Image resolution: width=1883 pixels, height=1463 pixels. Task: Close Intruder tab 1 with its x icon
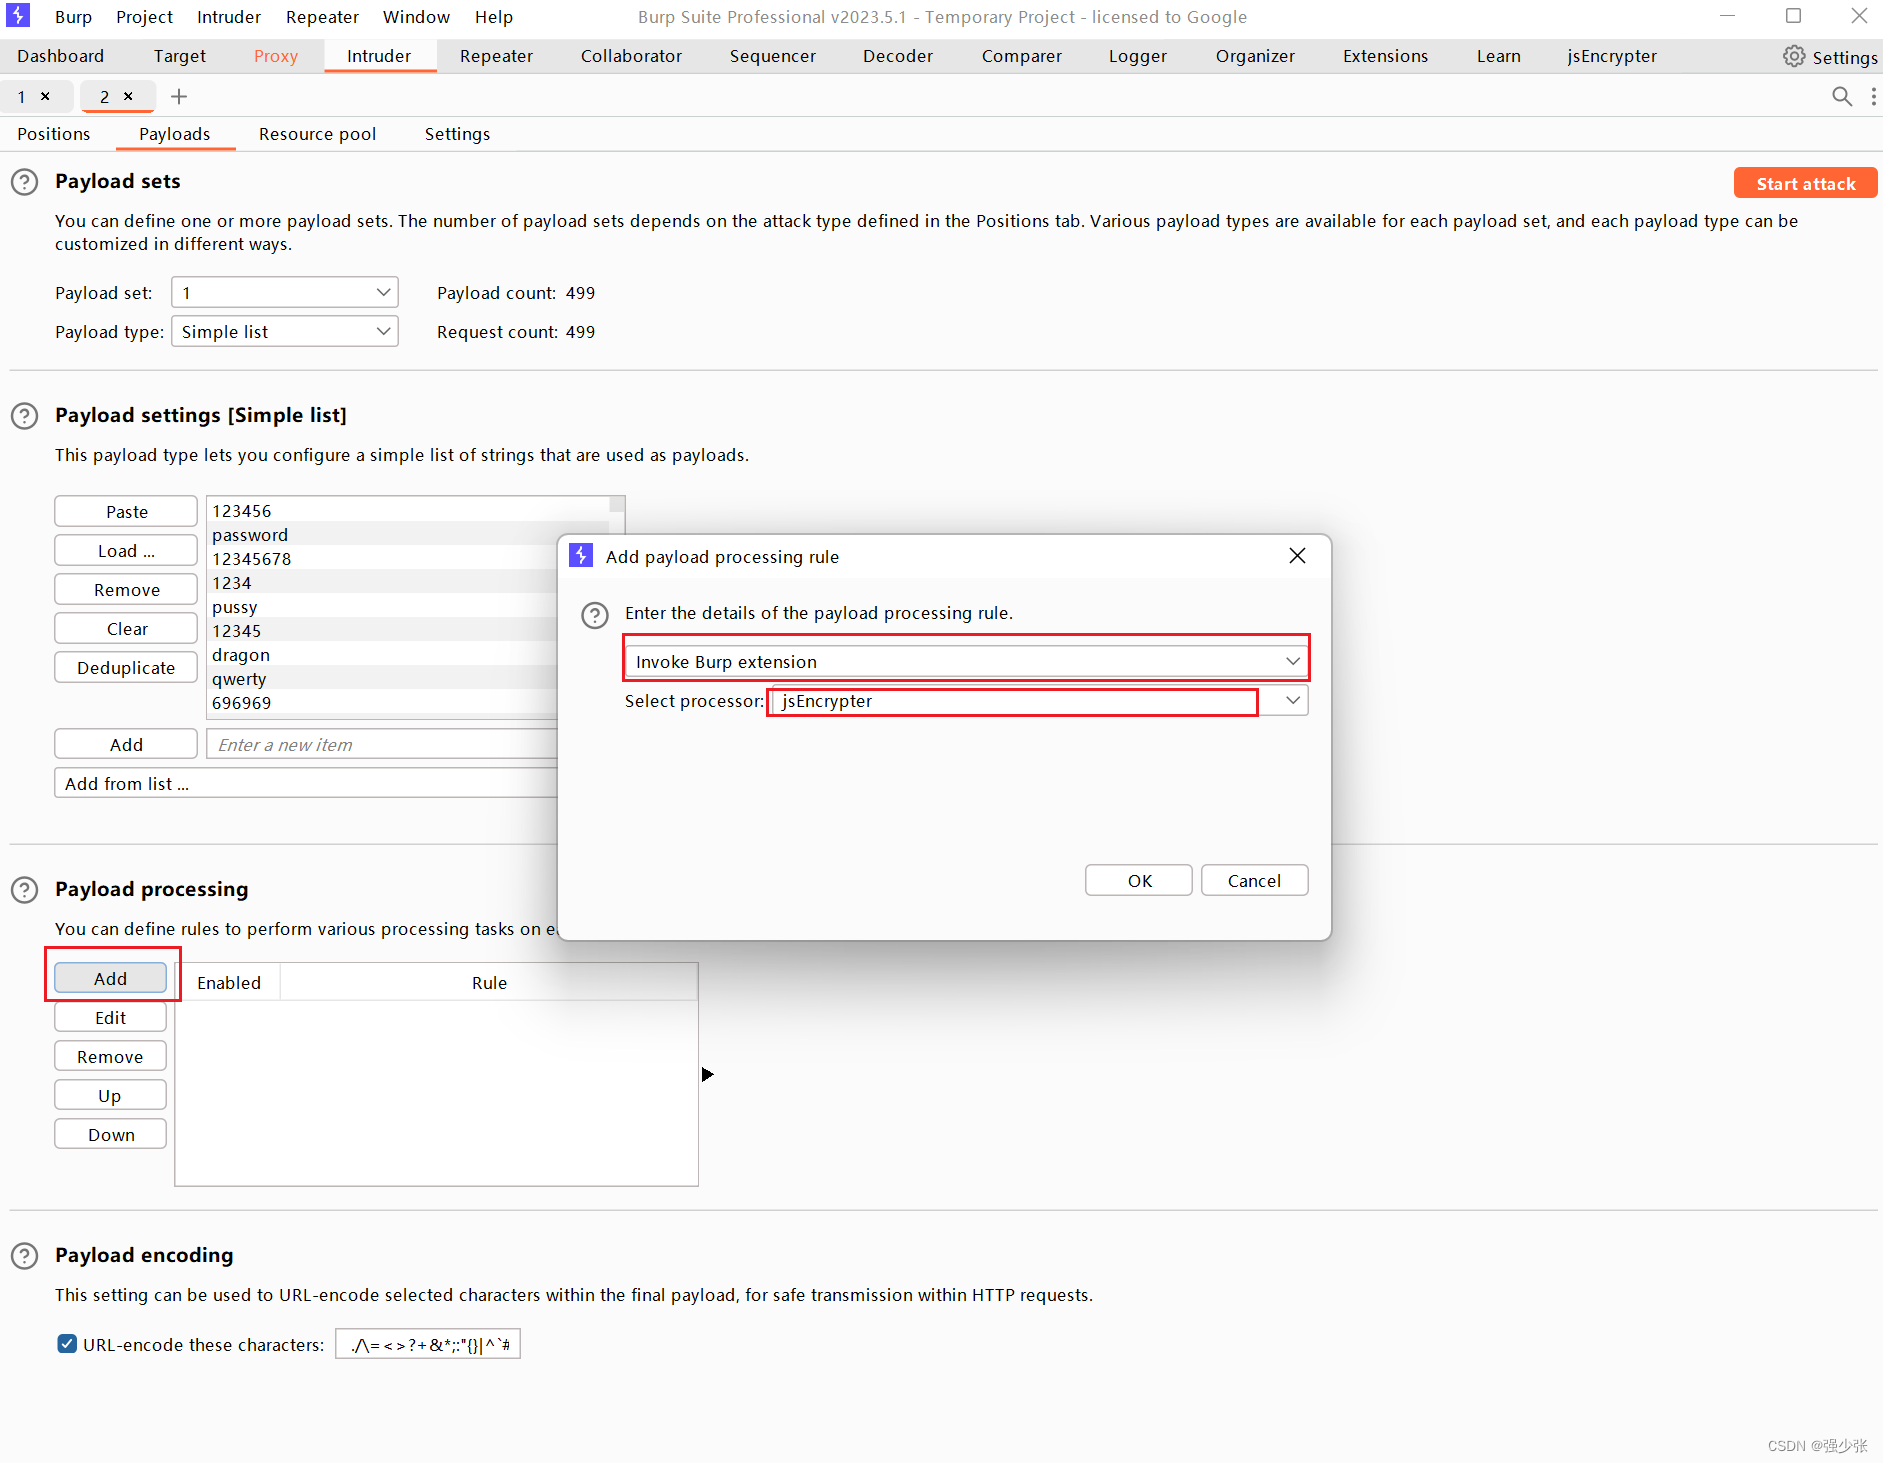pyautogui.click(x=45, y=96)
